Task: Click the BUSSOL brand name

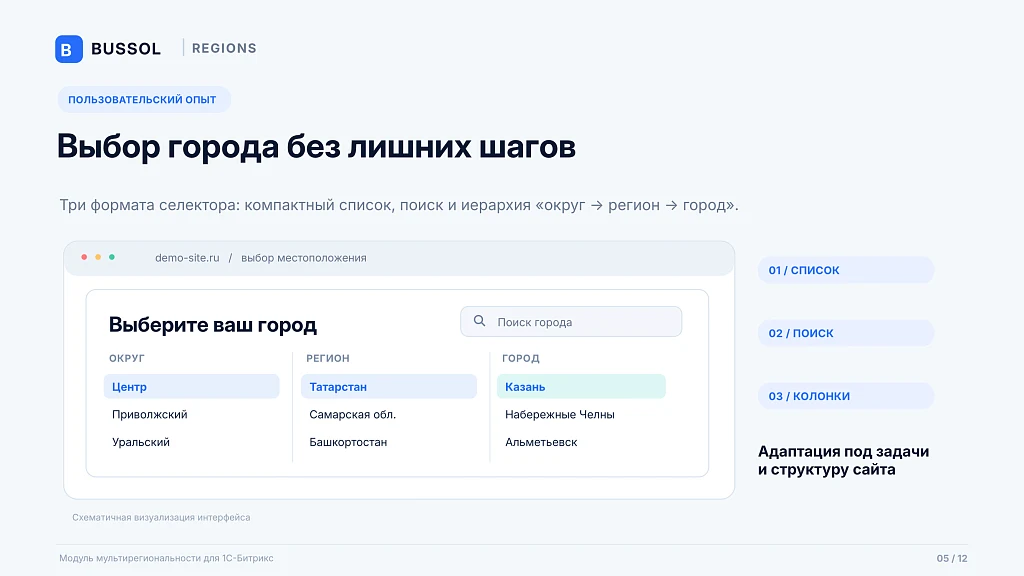Action: point(126,49)
